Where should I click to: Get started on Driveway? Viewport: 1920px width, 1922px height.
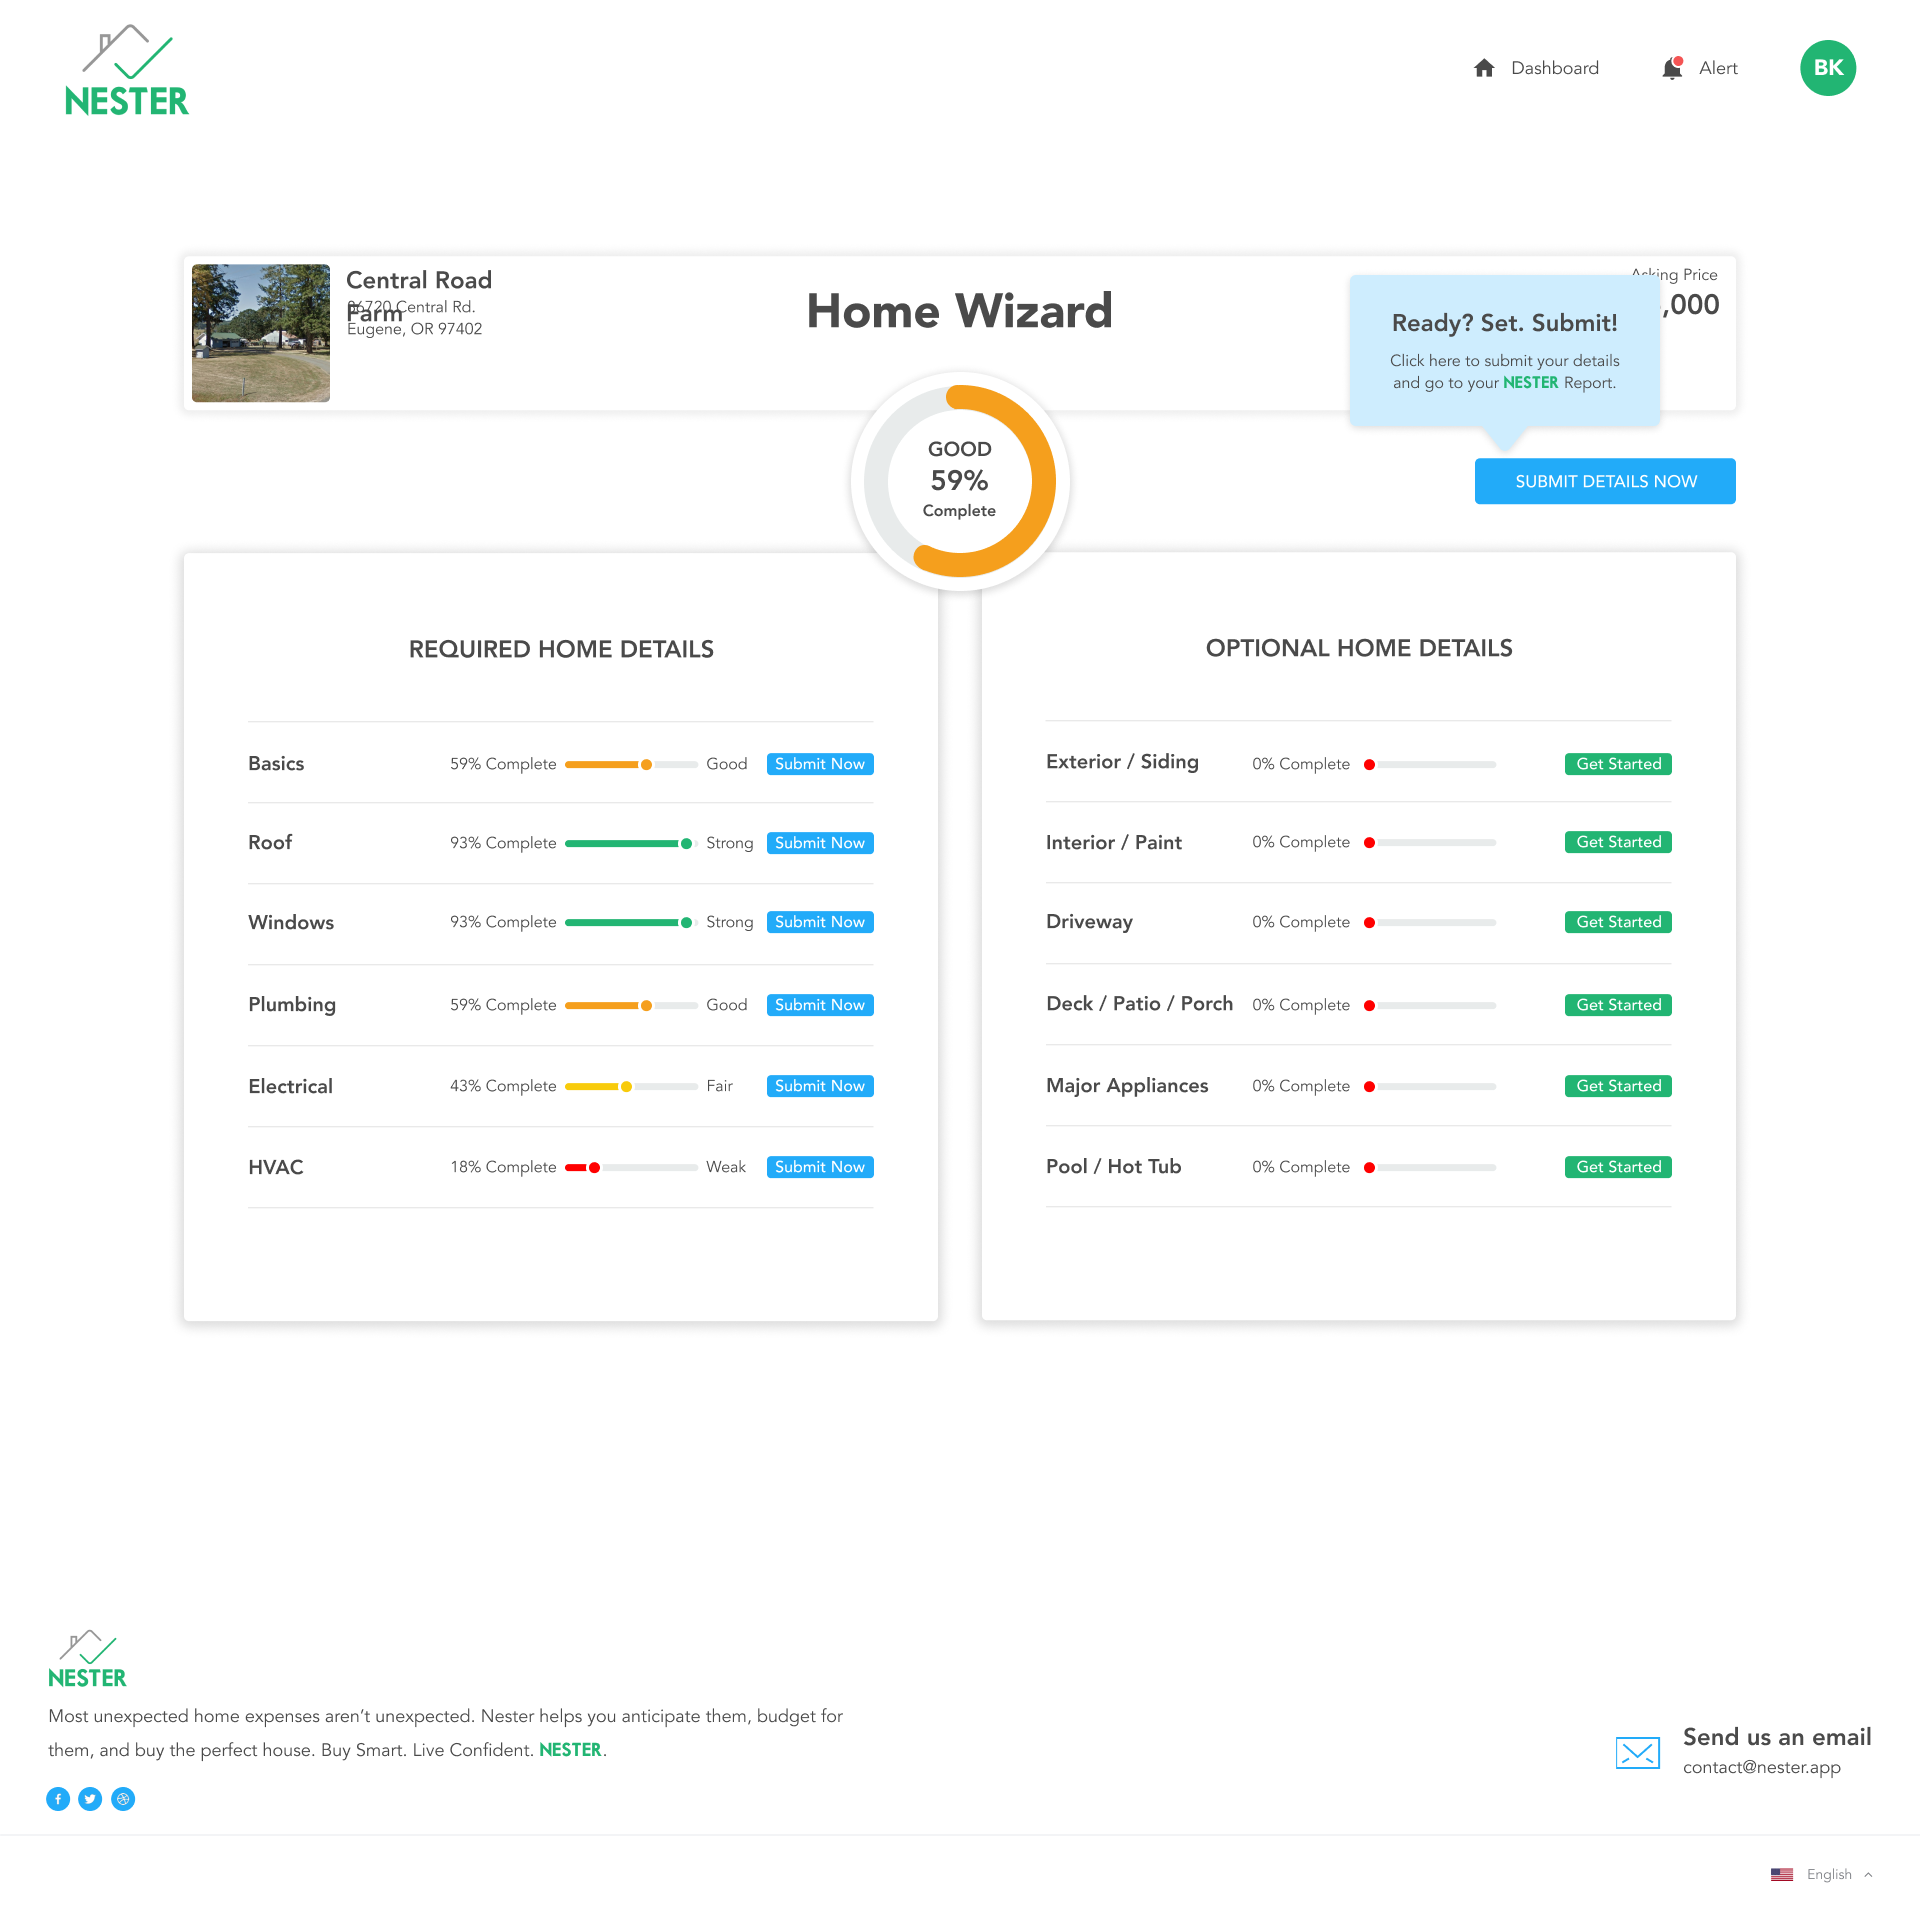pyautogui.click(x=1618, y=922)
